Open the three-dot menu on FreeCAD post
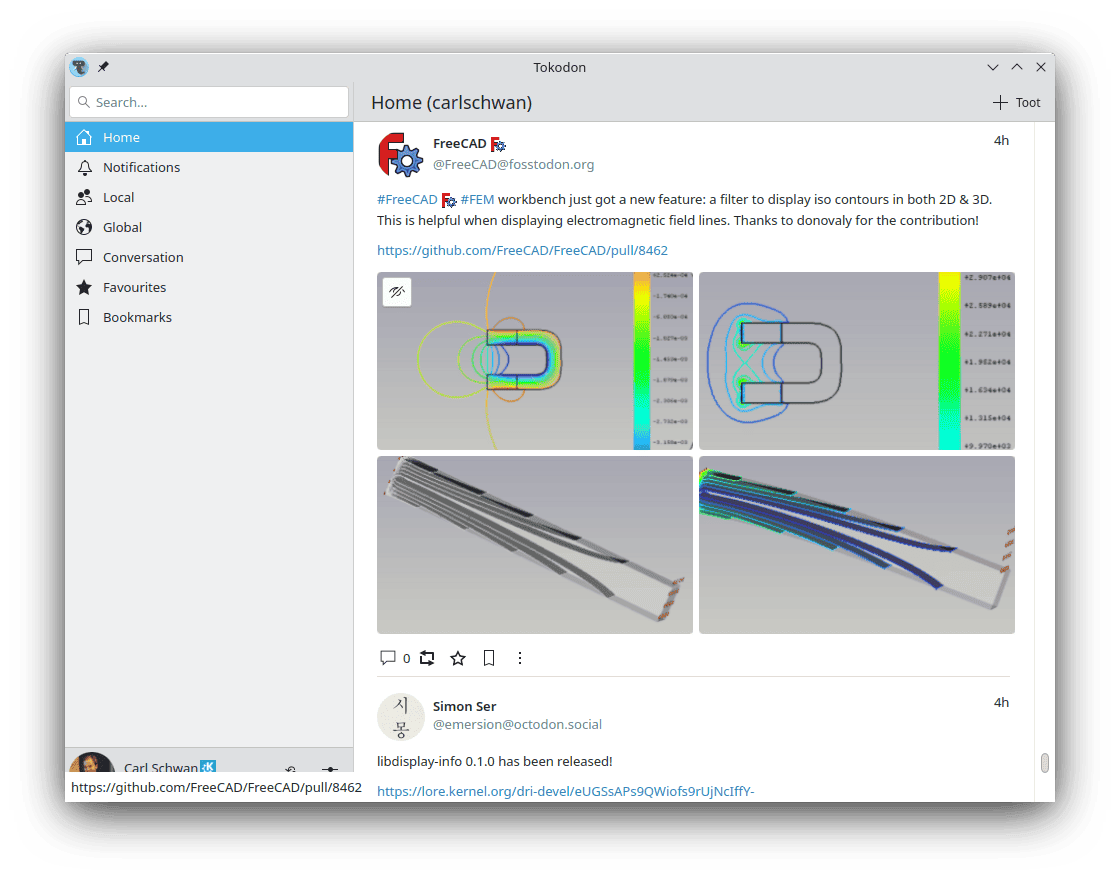The height and width of the screenshot is (879, 1120). [x=520, y=658]
